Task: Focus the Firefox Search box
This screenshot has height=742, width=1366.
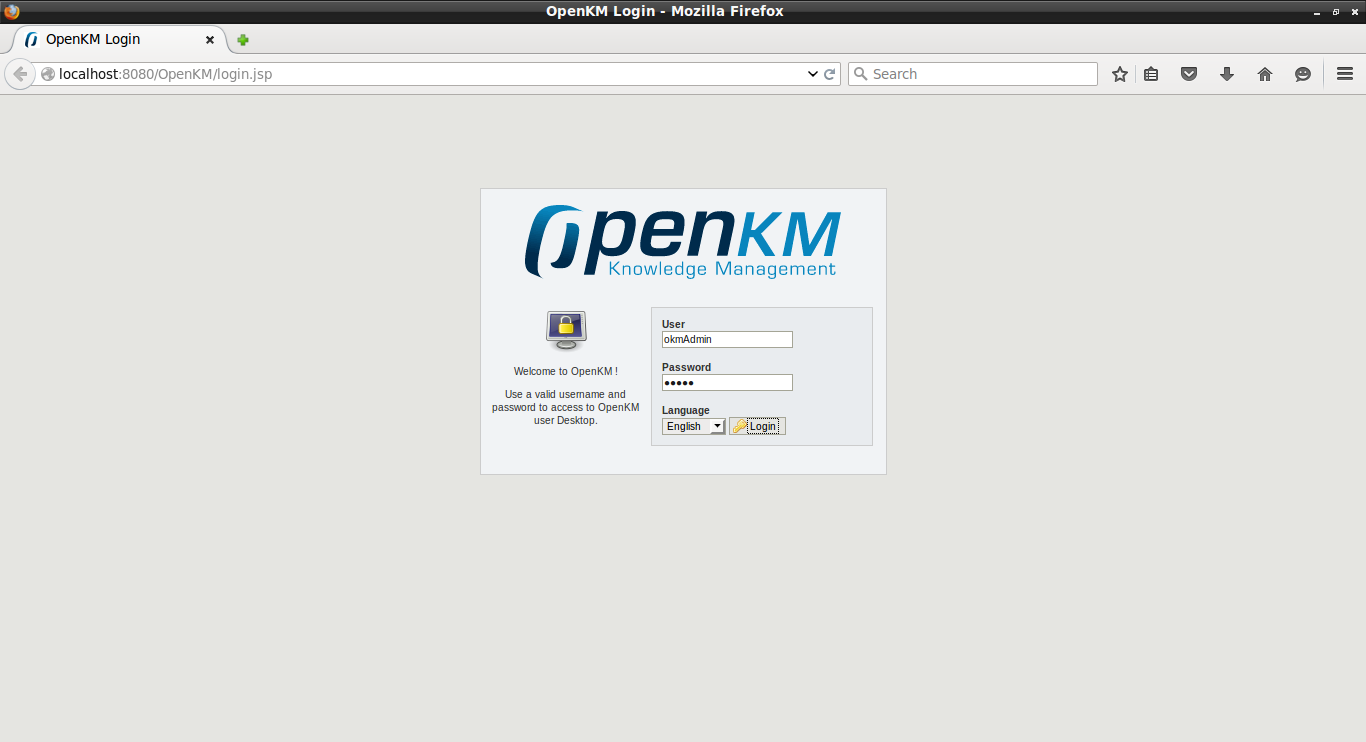Action: 973,74
